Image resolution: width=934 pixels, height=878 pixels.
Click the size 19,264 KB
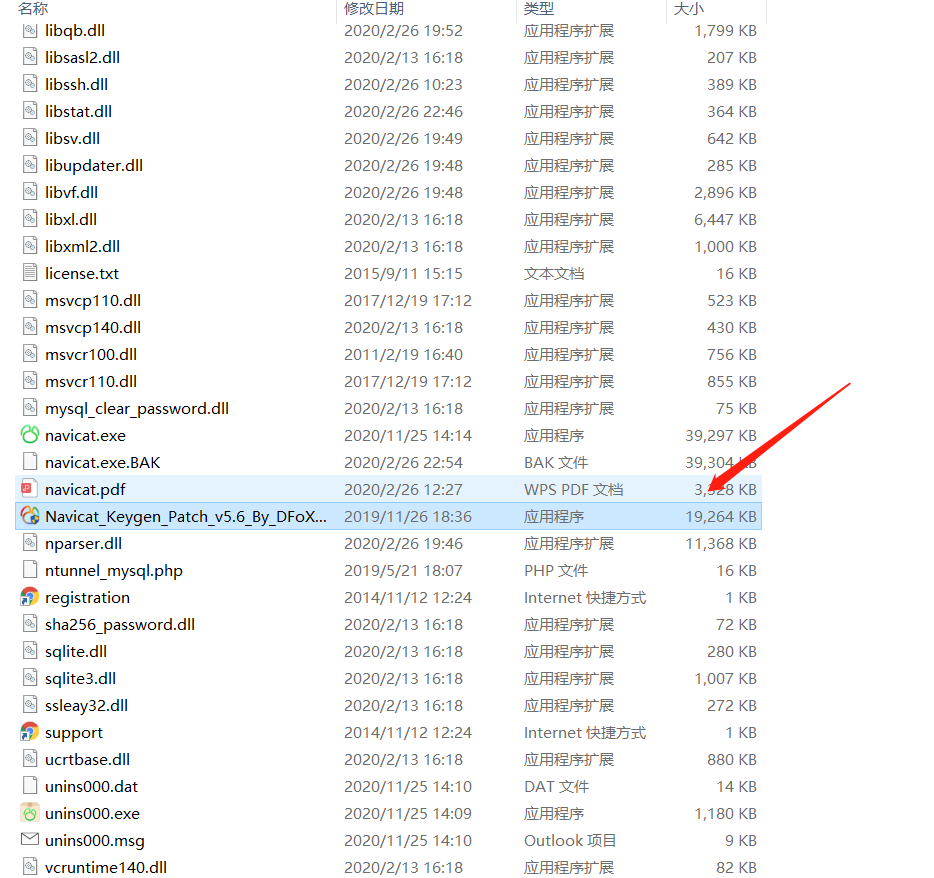click(721, 516)
